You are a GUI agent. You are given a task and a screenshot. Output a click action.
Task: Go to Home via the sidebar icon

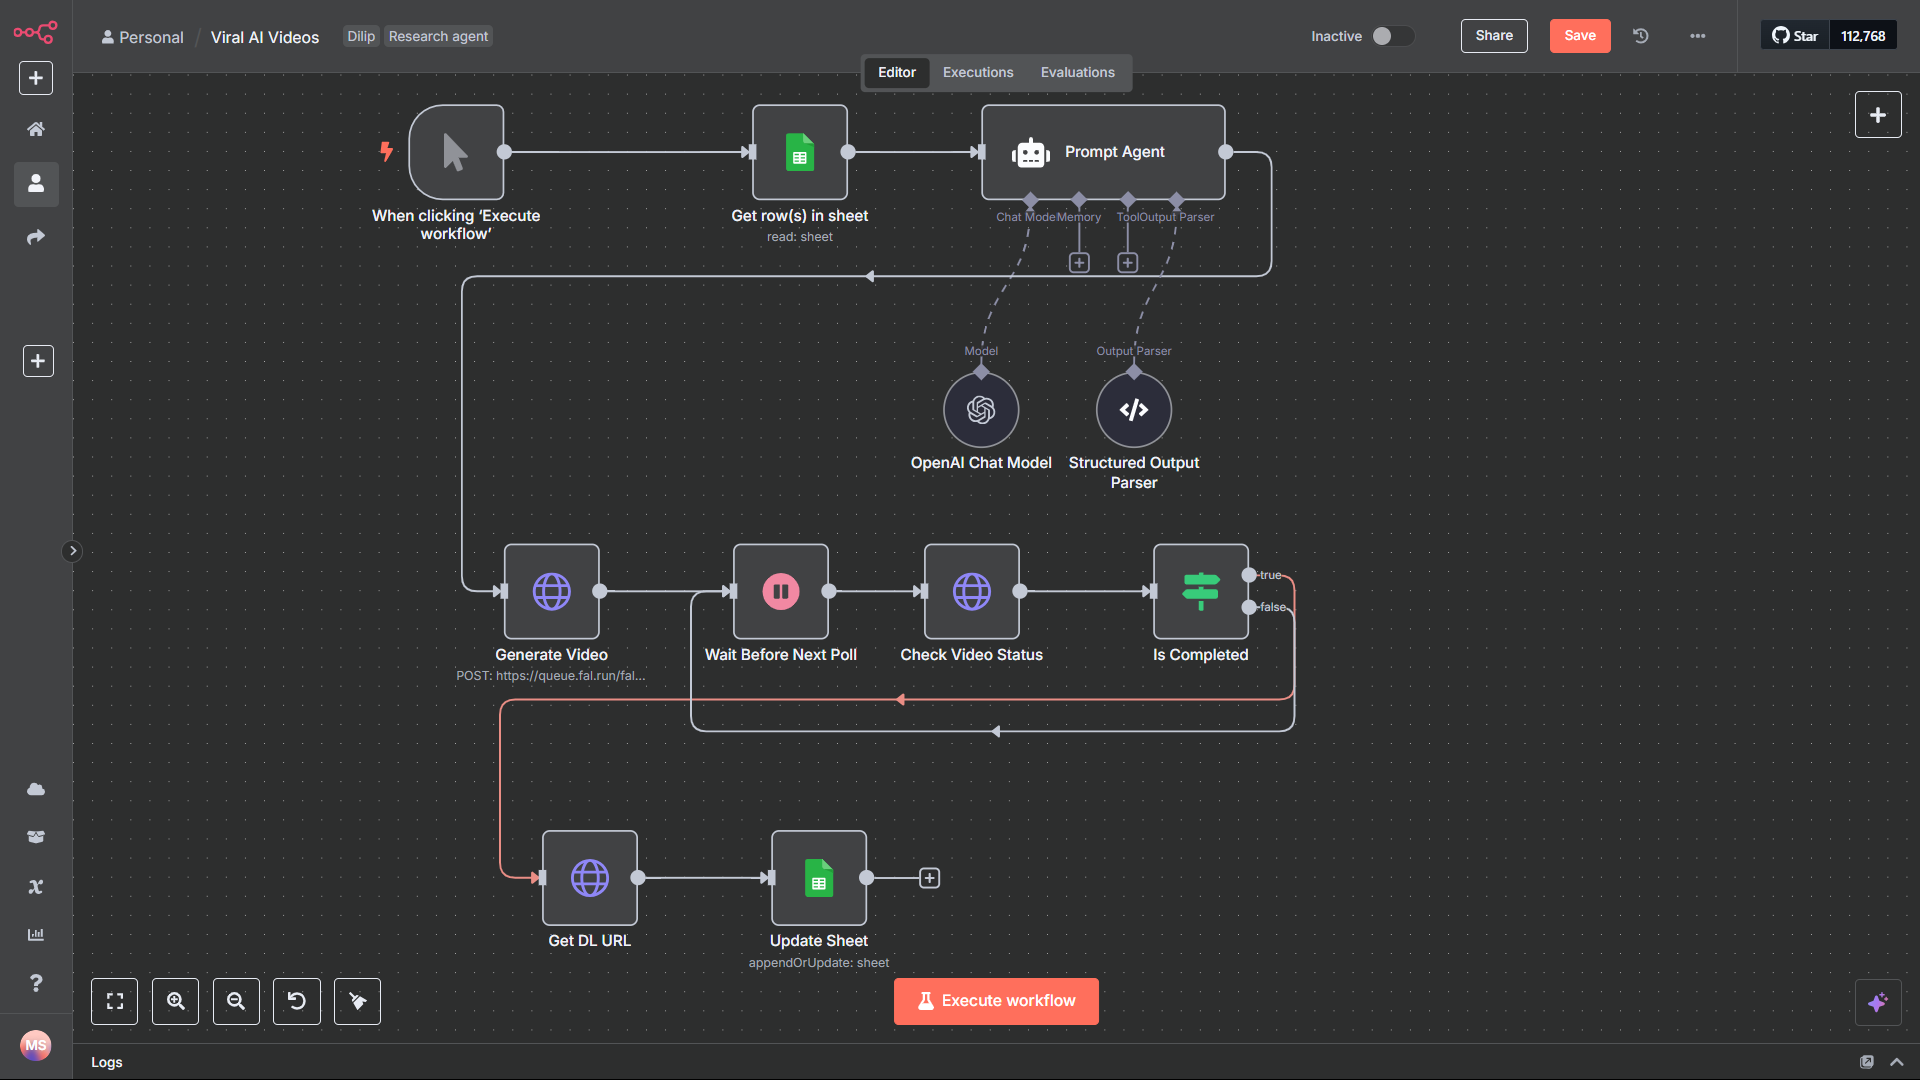pyautogui.click(x=36, y=128)
